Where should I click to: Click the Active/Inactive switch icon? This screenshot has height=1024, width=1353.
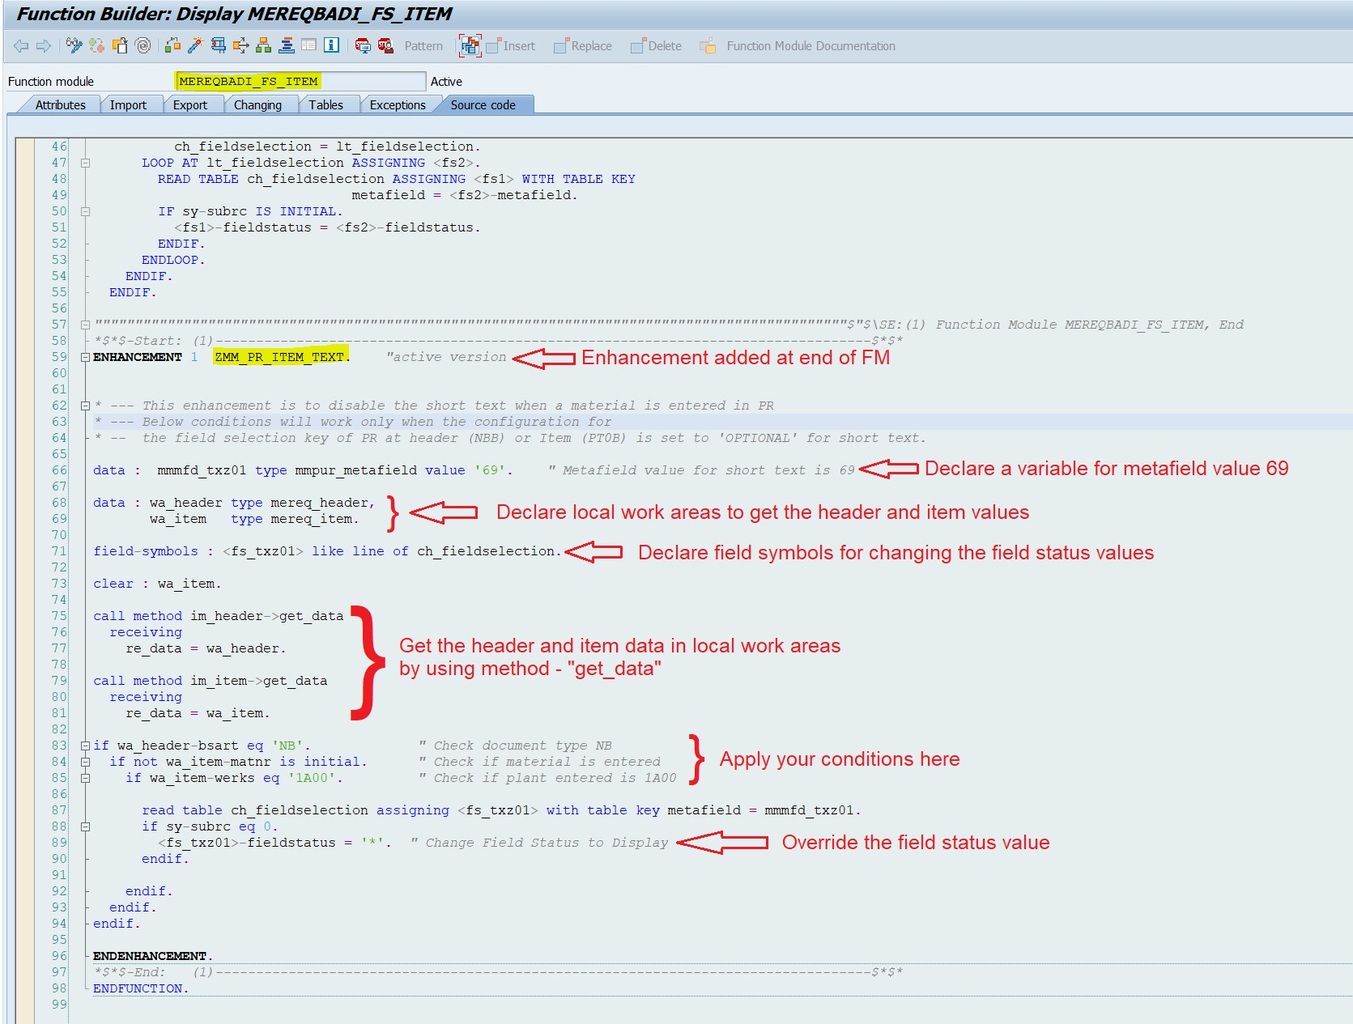click(x=97, y=46)
